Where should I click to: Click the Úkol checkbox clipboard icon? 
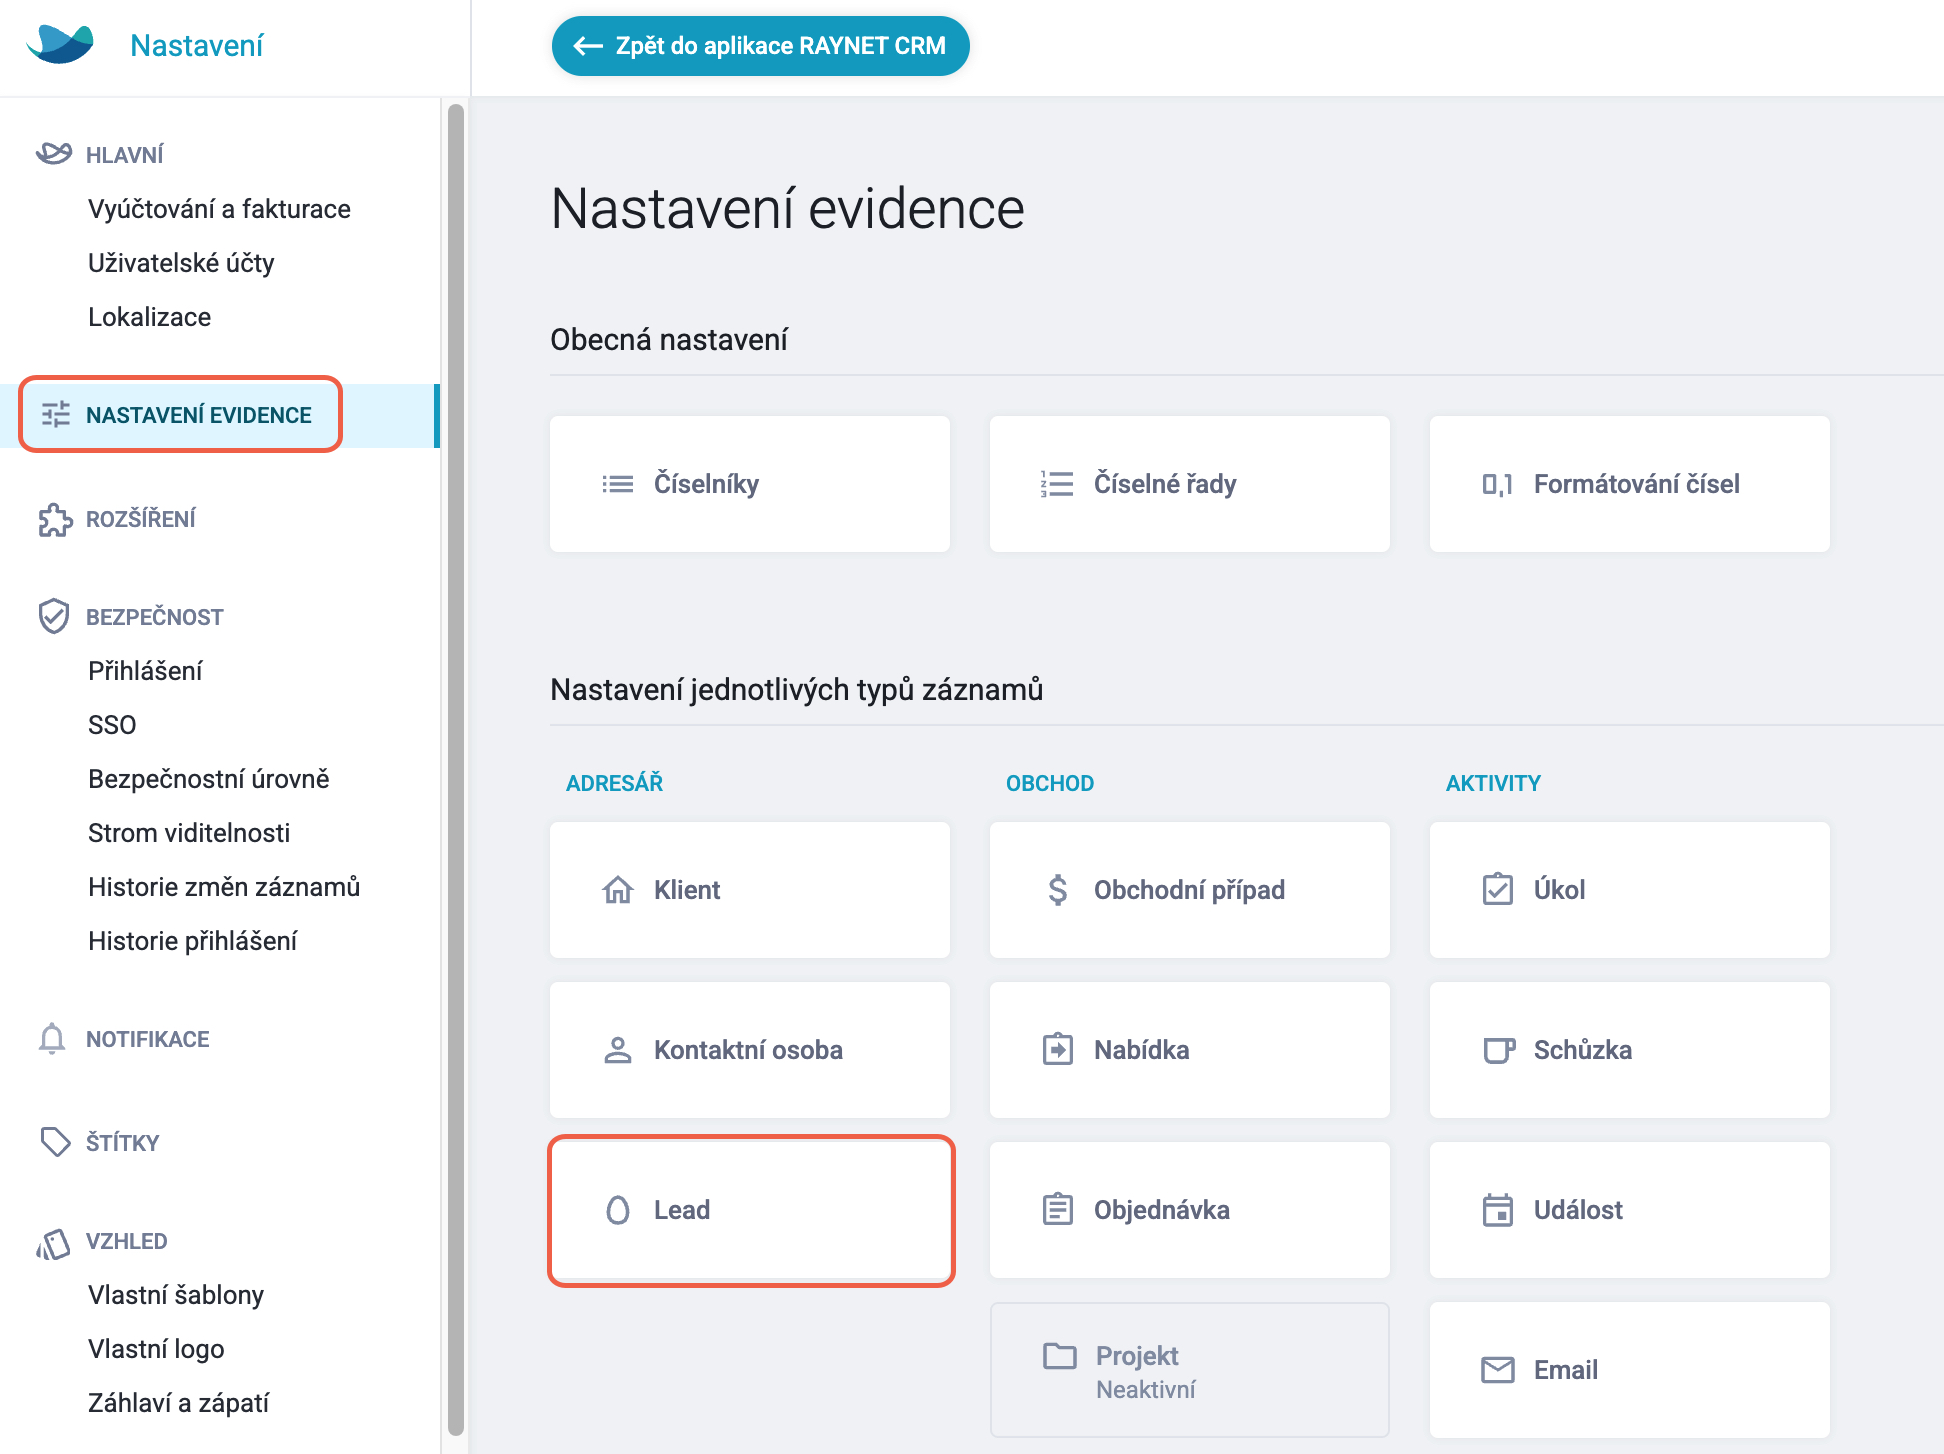click(1497, 889)
